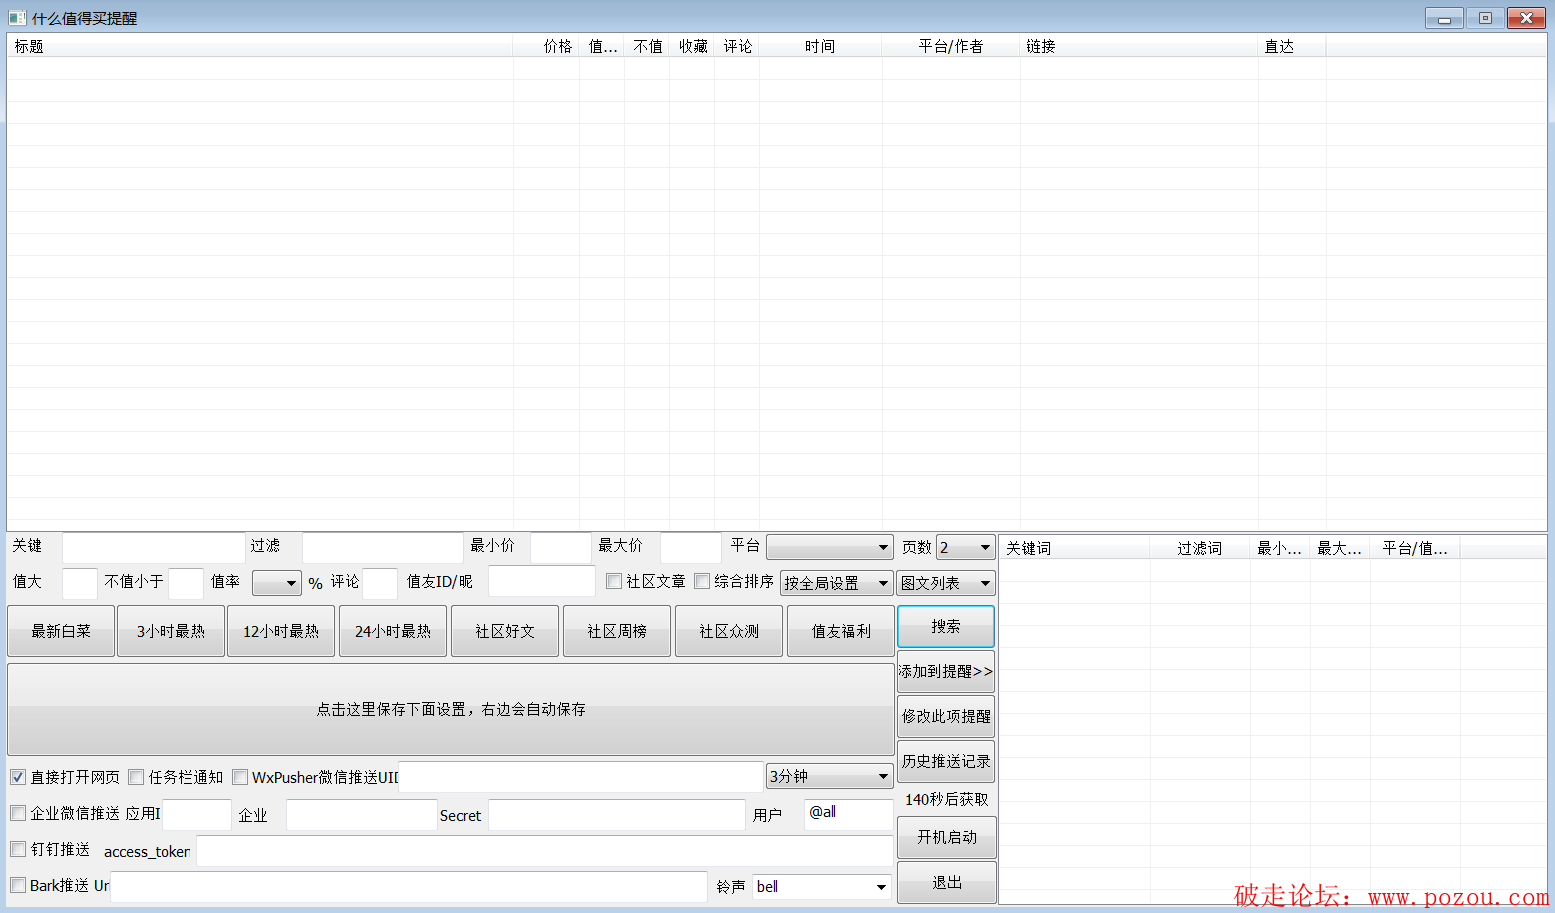1555x913 pixels.
Task: Click the 开机启动 button
Action: pos(946,837)
